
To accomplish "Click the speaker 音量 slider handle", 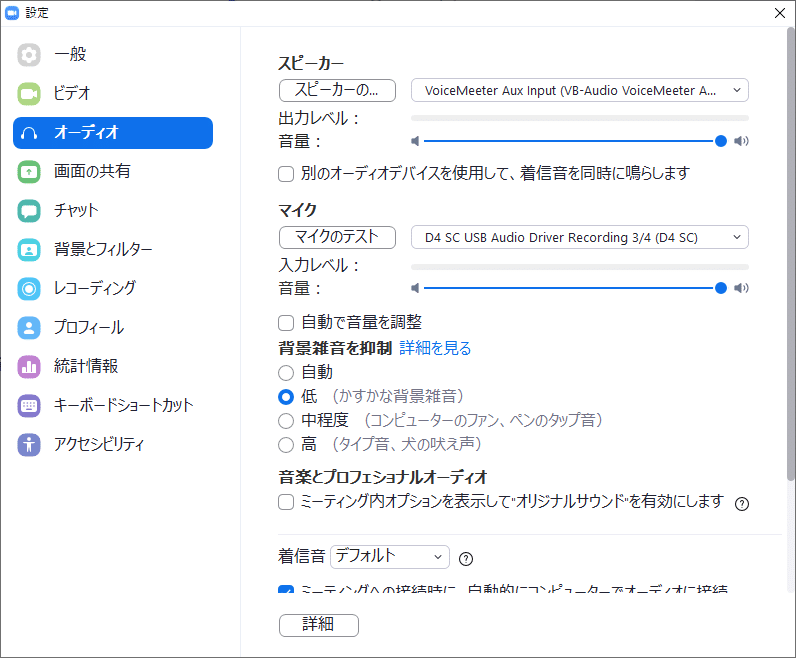I will 720,141.
